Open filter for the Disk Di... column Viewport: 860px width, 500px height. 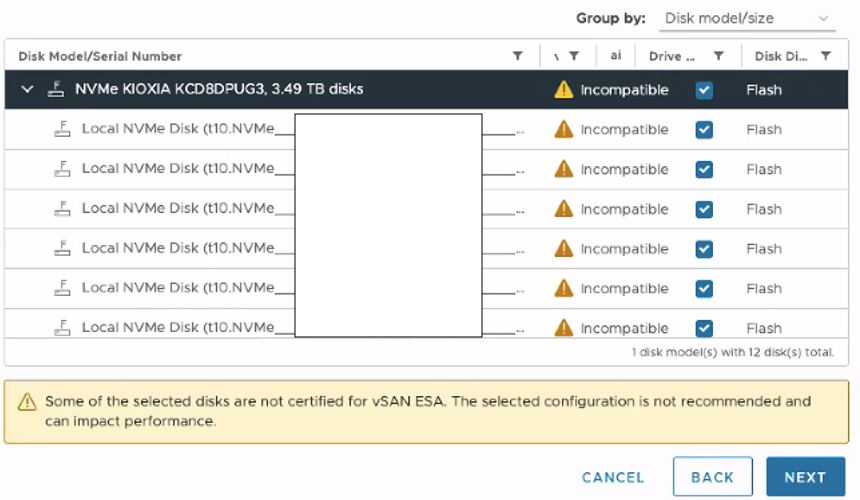826,56
